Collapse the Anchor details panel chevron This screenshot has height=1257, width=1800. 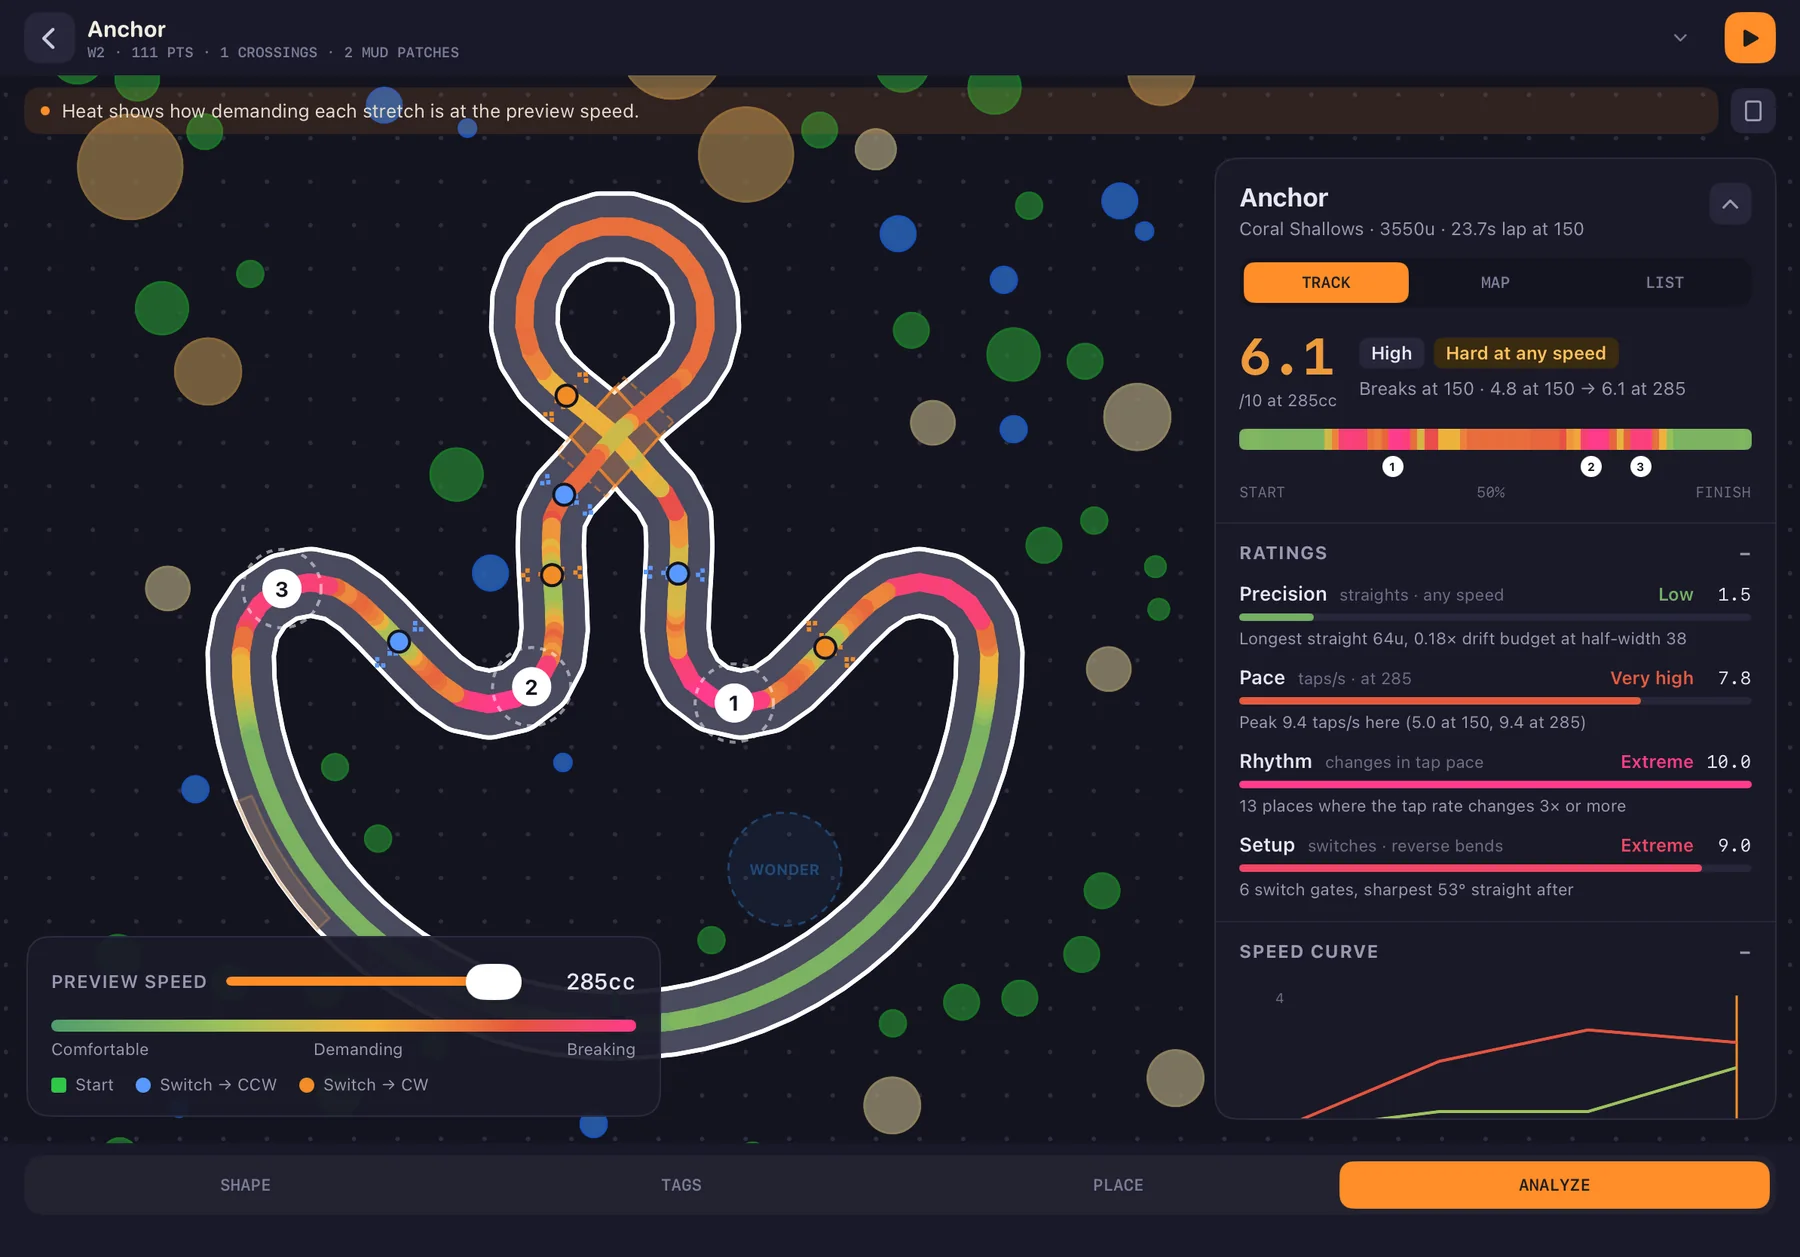tap(1730, 204)
